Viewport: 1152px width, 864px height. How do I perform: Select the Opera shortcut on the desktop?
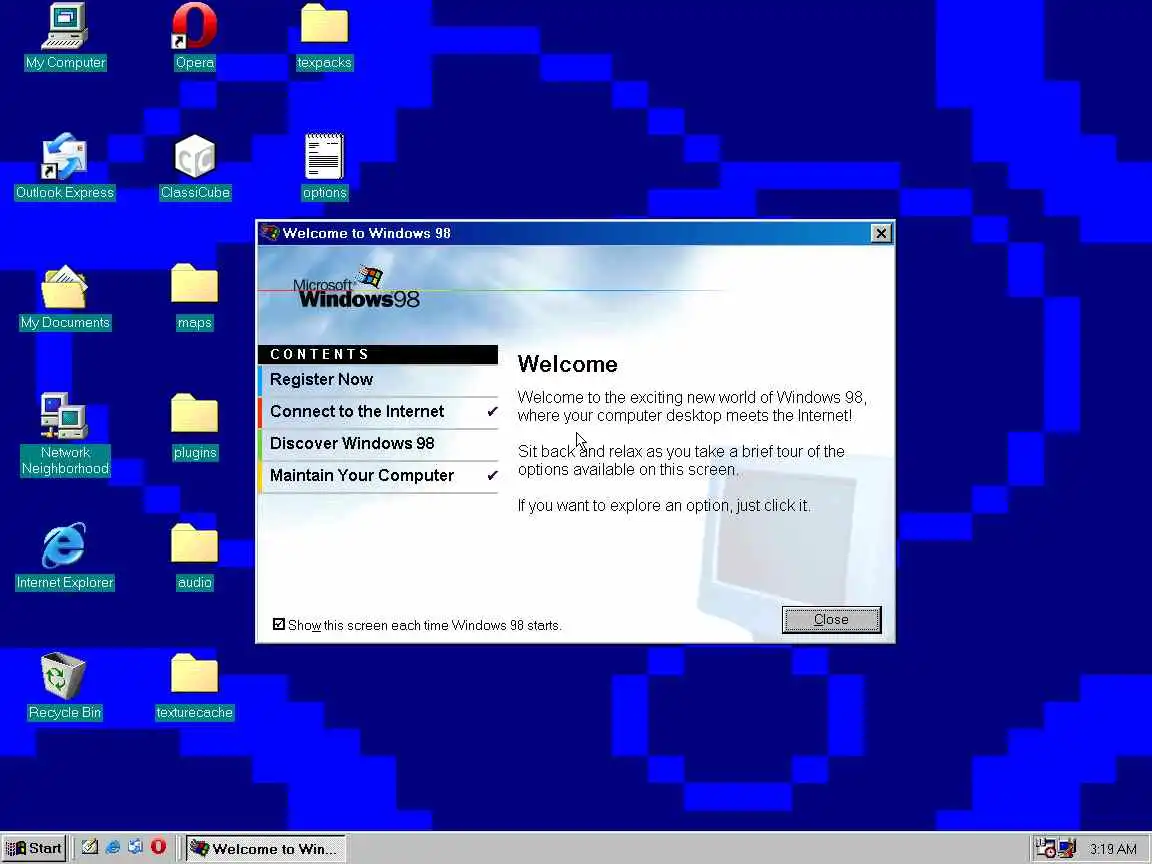pyautogui.click(x=195, y=36)
